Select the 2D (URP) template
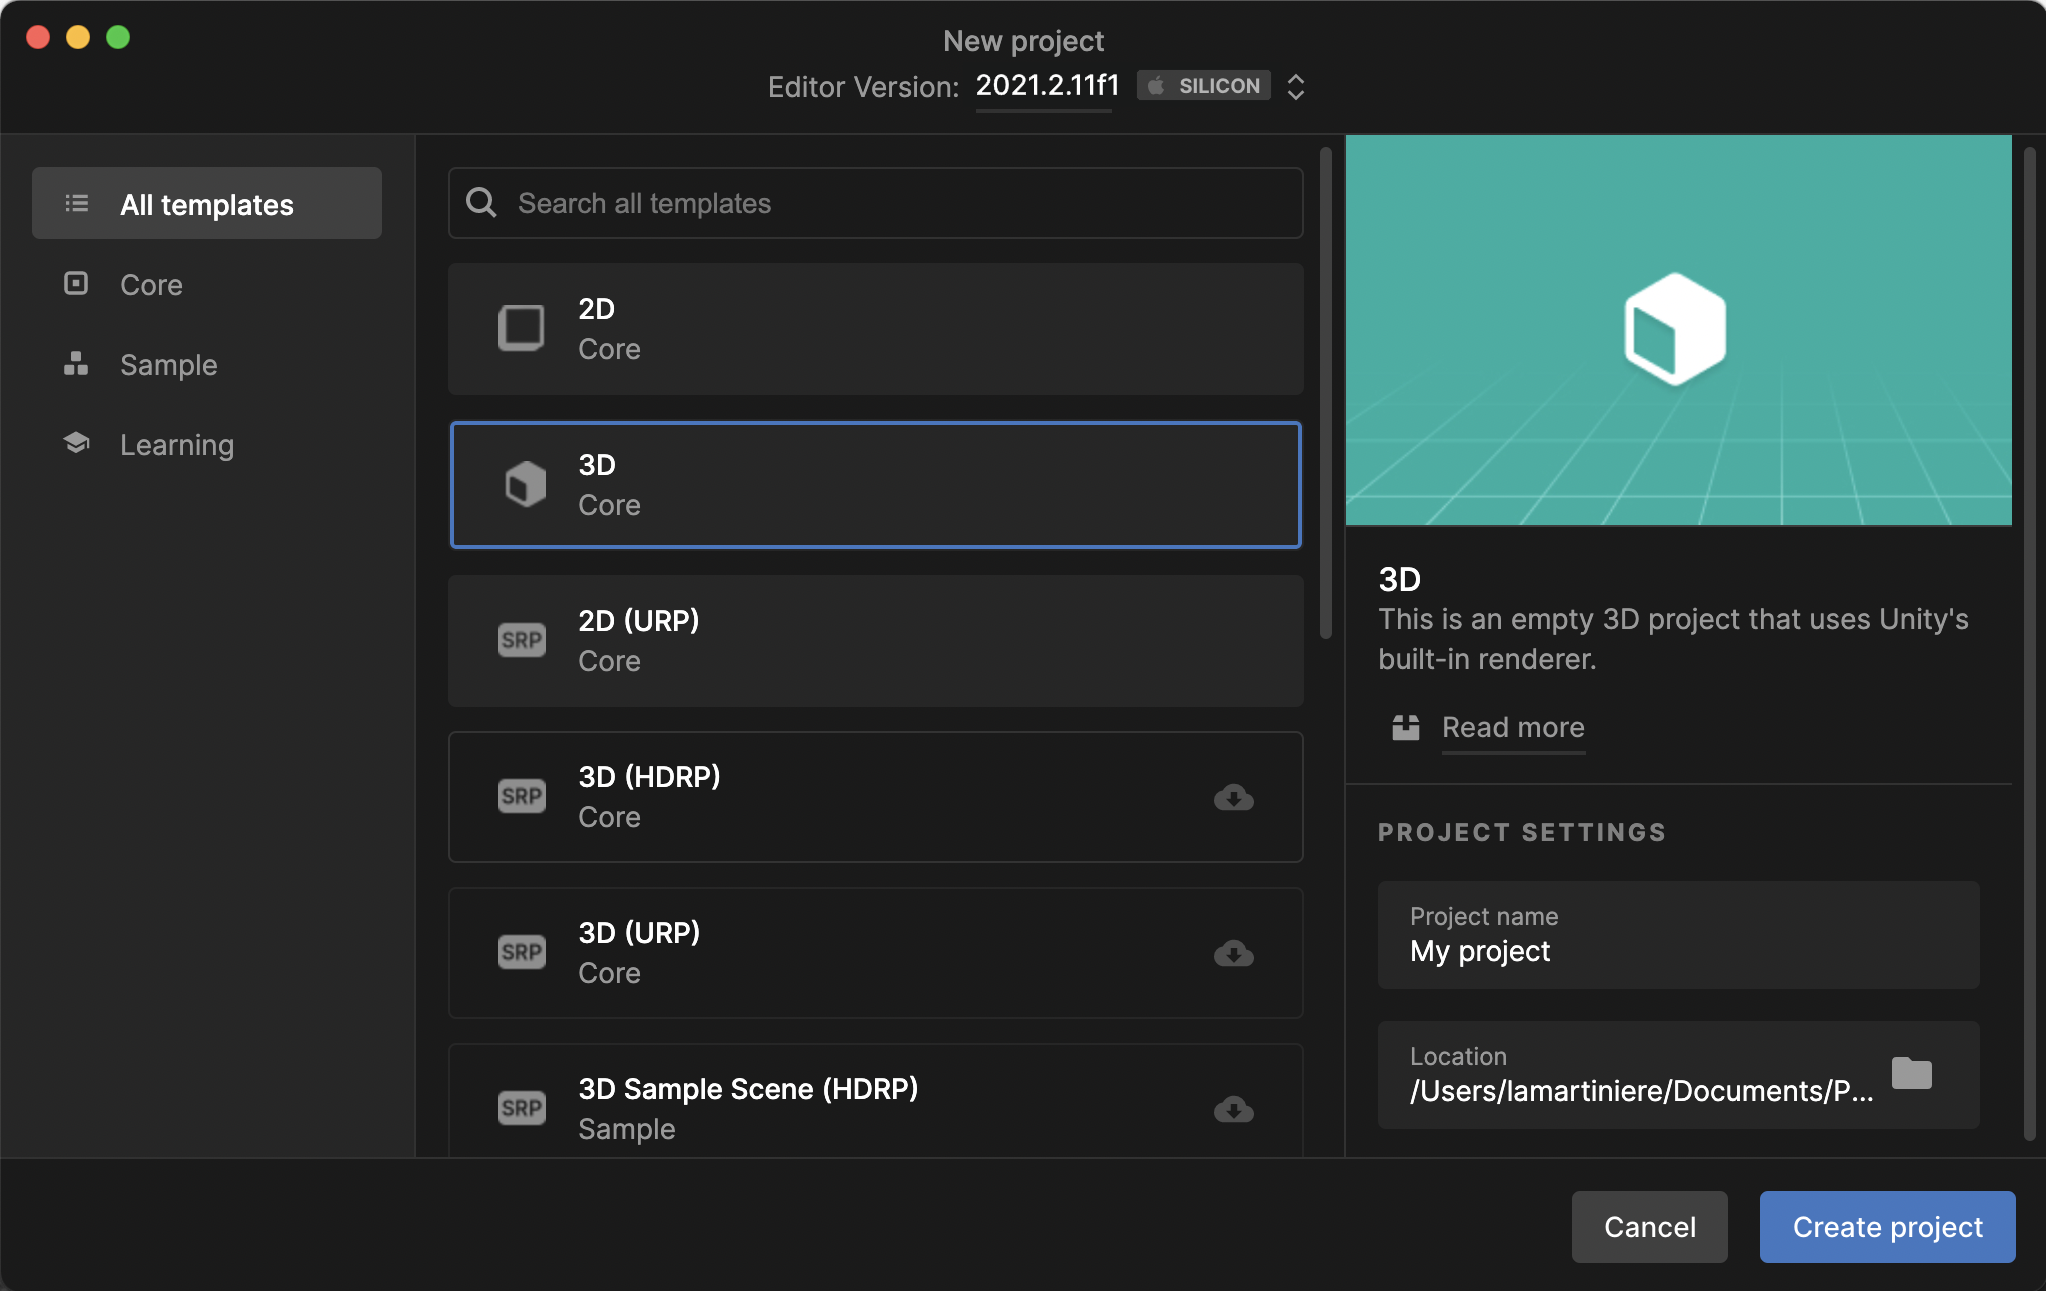Viewport: 2046px width, 1291px height. [x=875, y=641]
